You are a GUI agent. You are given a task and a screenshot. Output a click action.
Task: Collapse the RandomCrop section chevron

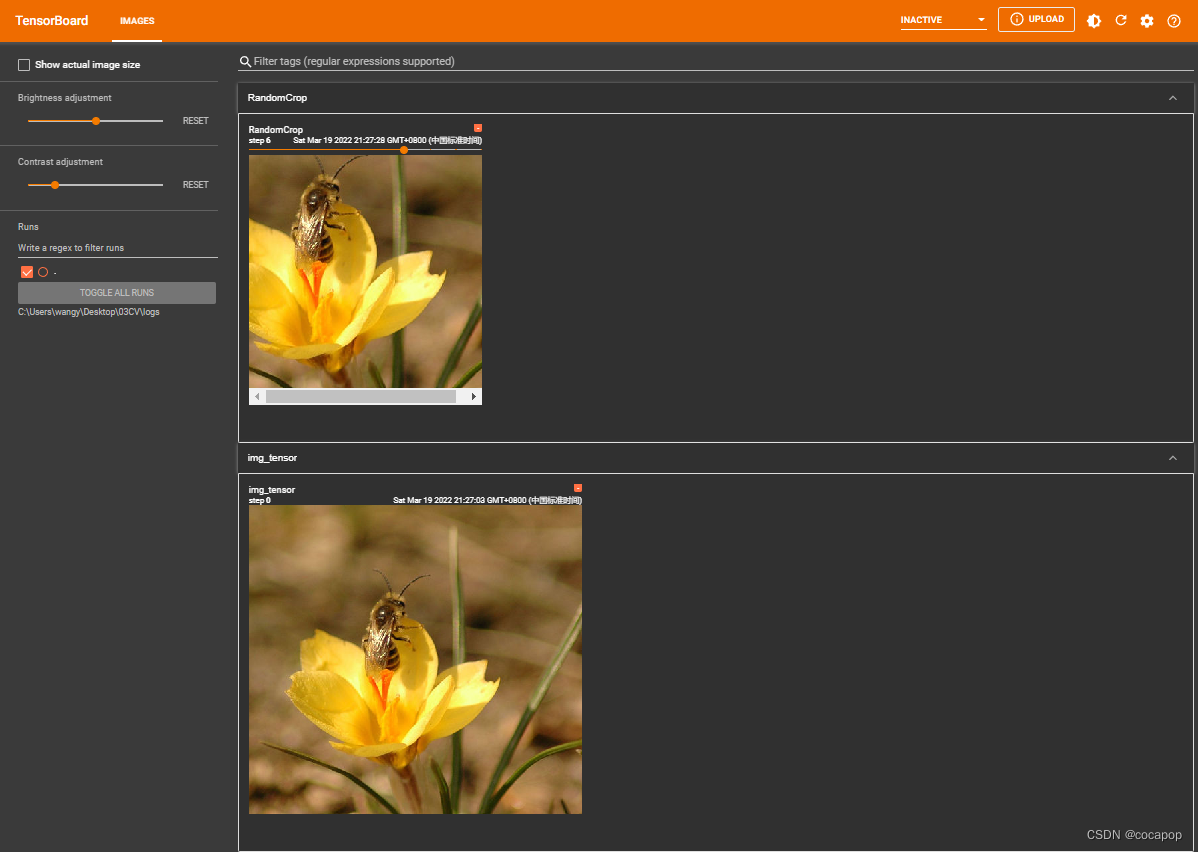click(x=1172, y=97)
